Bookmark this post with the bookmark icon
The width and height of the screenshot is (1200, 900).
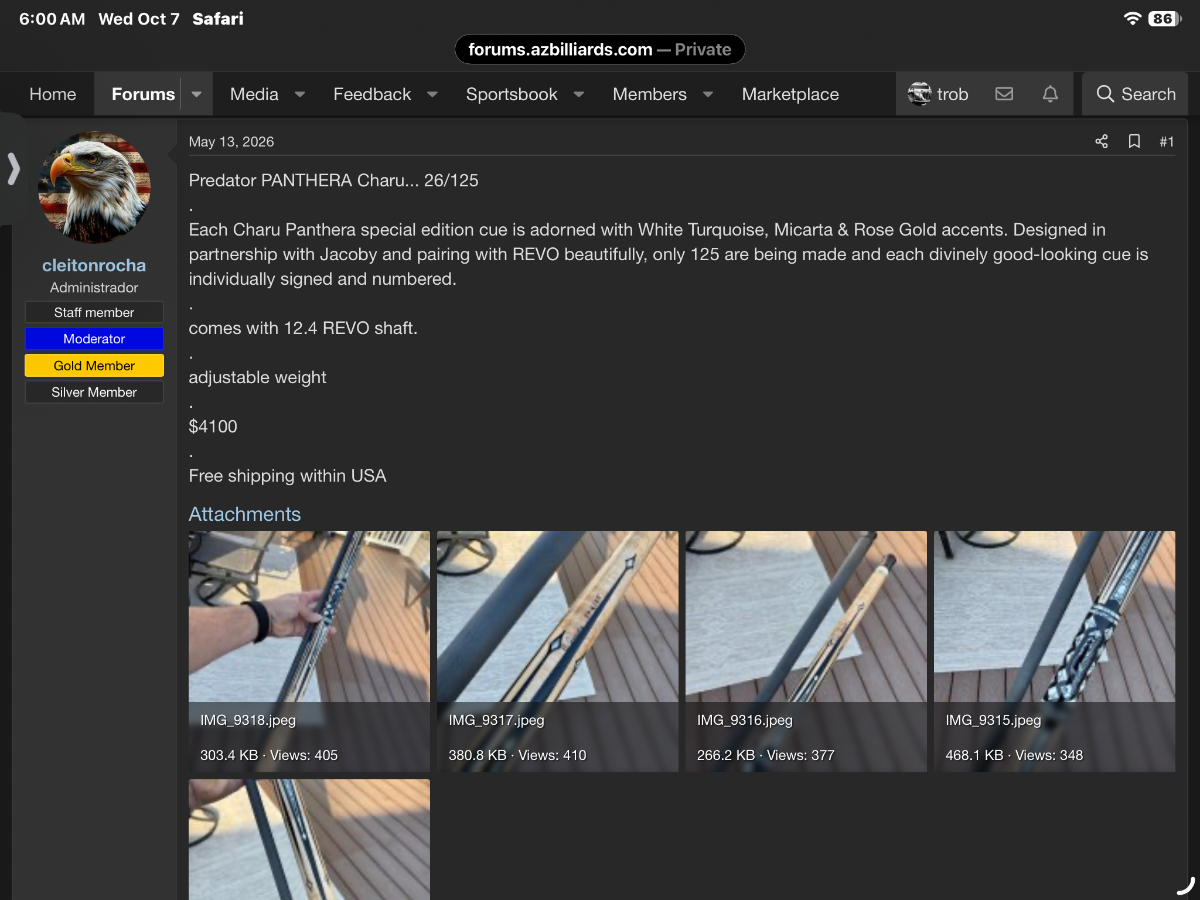click(1134, 142)
